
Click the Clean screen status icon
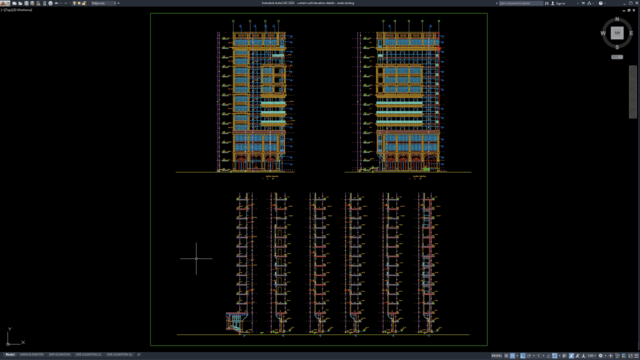click(x=631, y=356)
